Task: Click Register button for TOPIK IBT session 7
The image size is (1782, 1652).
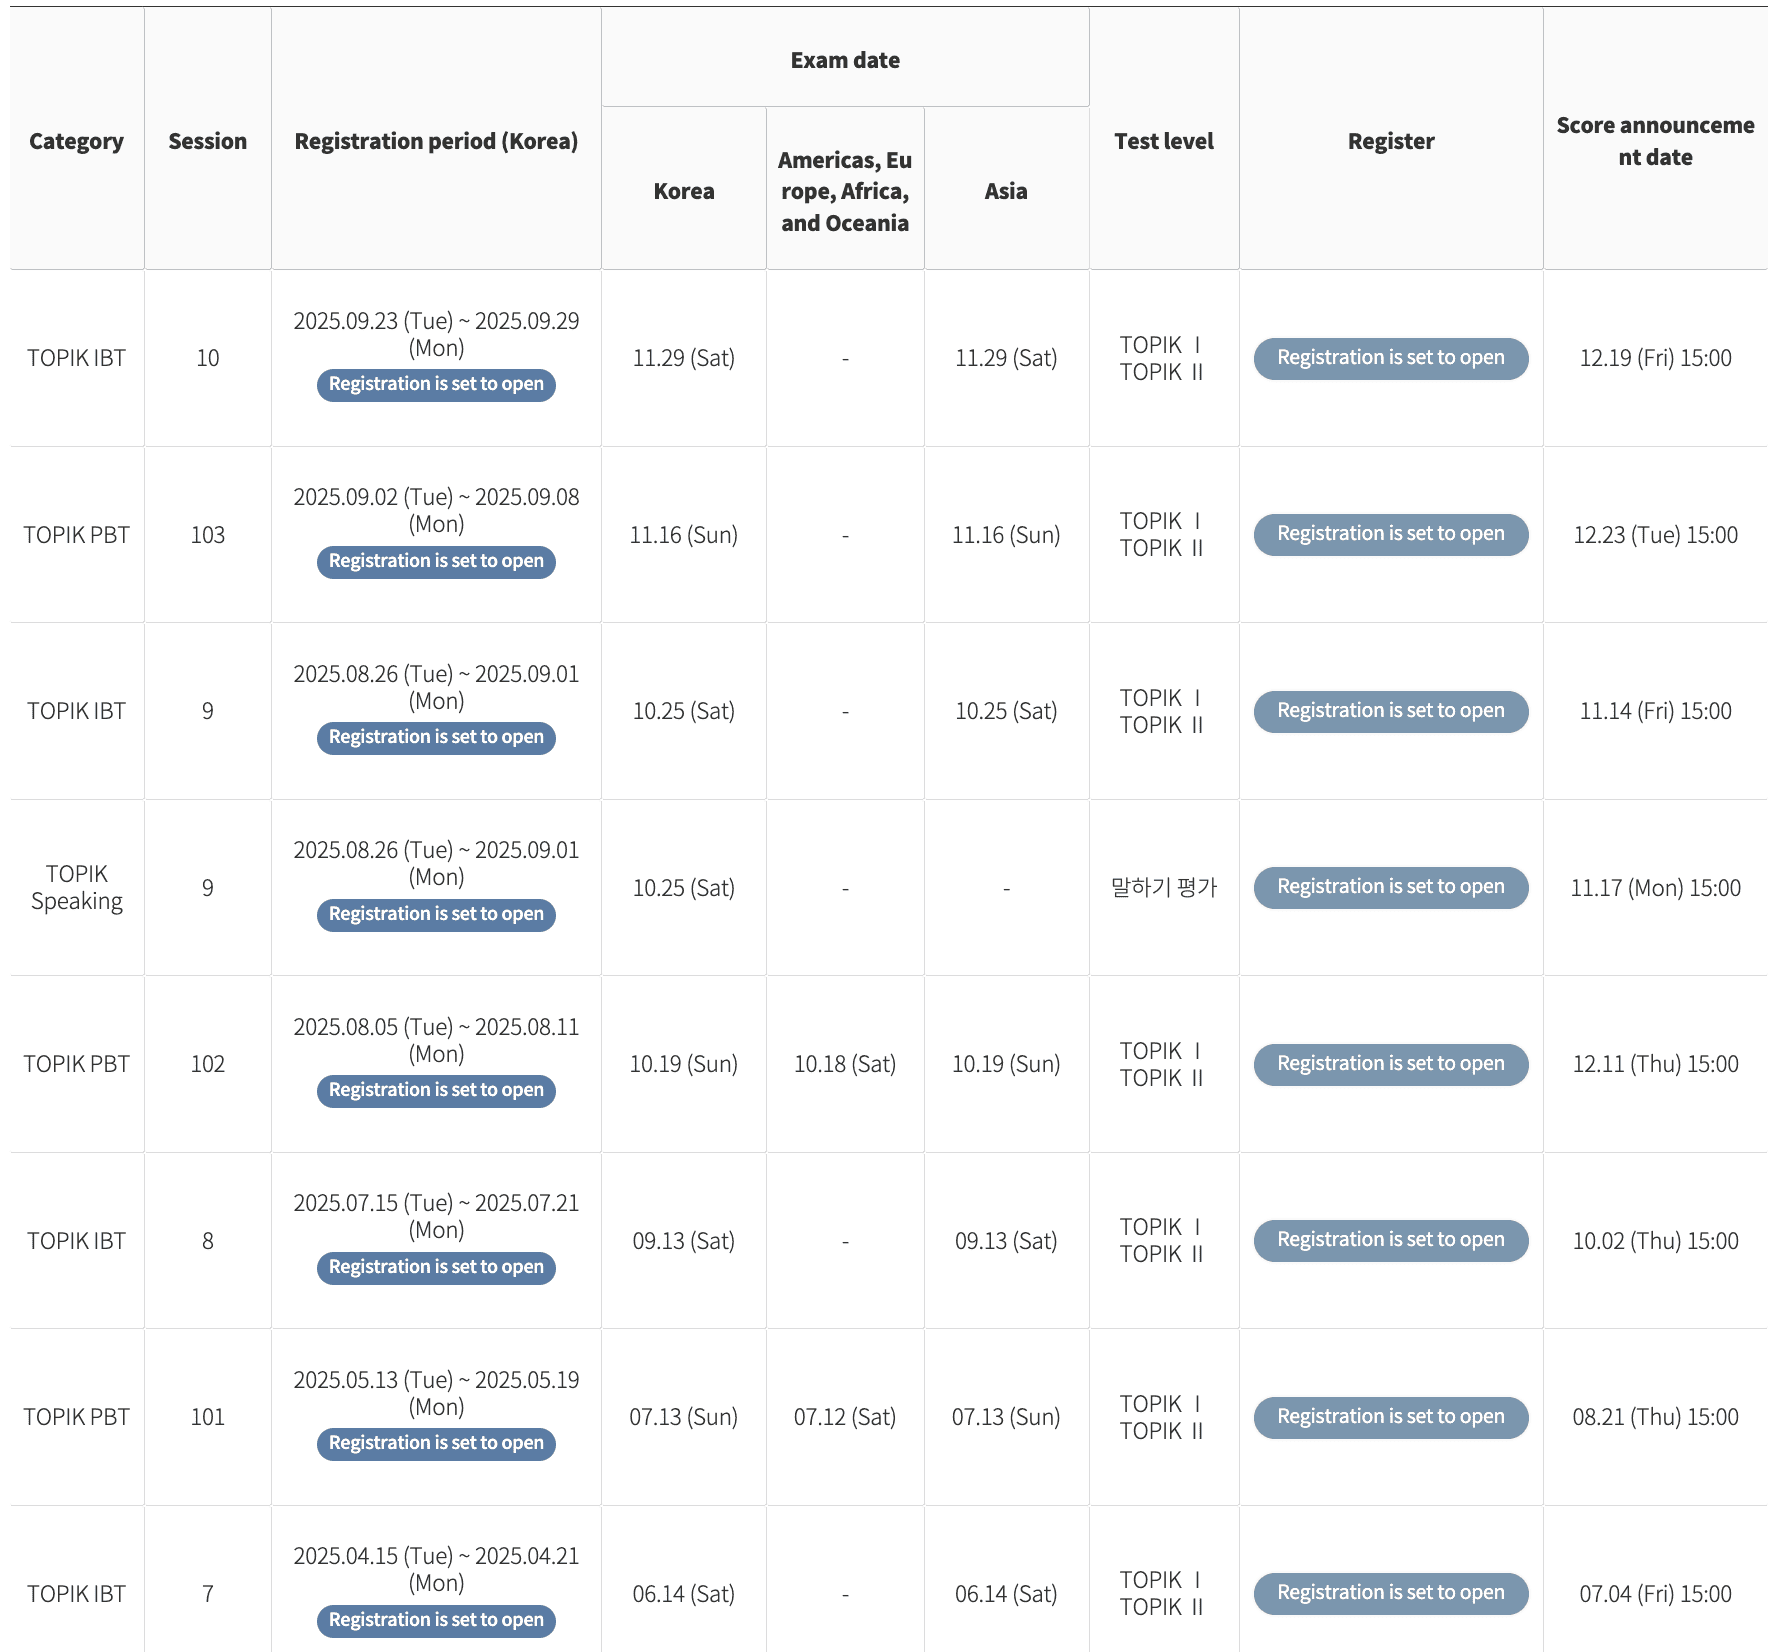Action: coord(1390,1593)
